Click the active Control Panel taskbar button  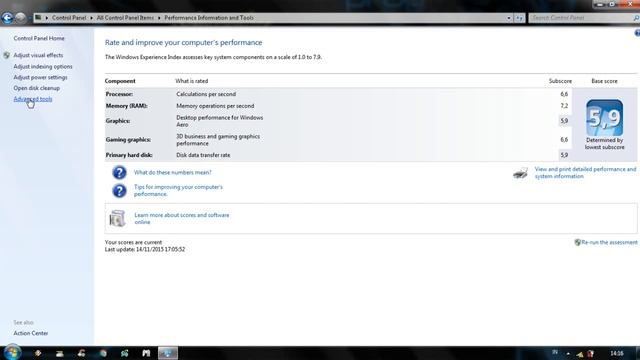pyautogui.click(x=168, y=353)
